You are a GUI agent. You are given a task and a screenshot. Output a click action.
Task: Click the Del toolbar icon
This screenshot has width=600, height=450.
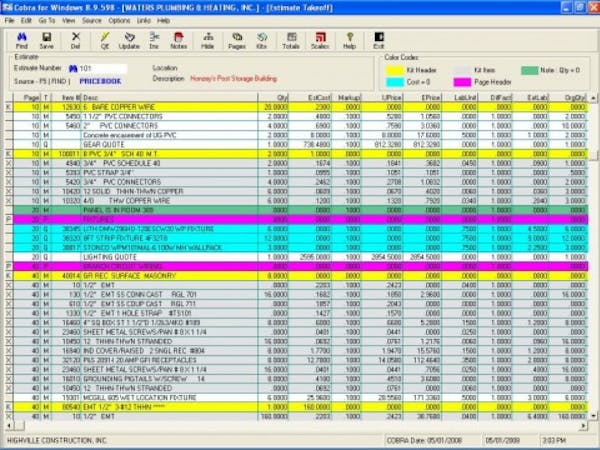[x=75, y=40]
